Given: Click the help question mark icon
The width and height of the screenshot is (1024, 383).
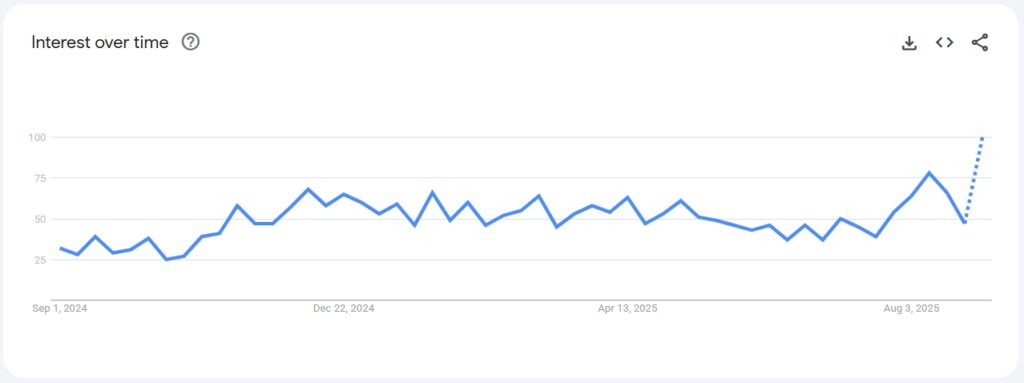Looking at the screenshot, I should click(191, 42).
